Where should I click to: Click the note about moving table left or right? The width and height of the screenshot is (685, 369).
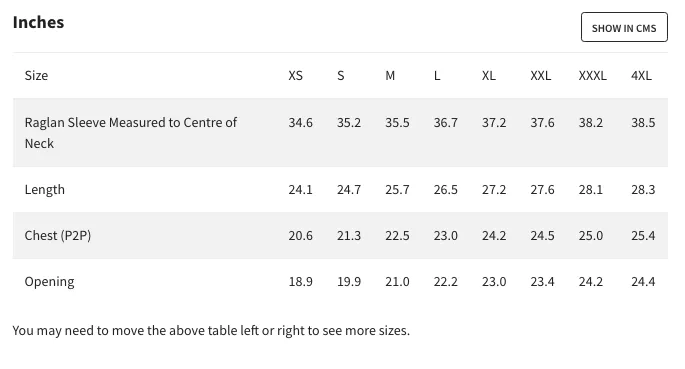211,331
